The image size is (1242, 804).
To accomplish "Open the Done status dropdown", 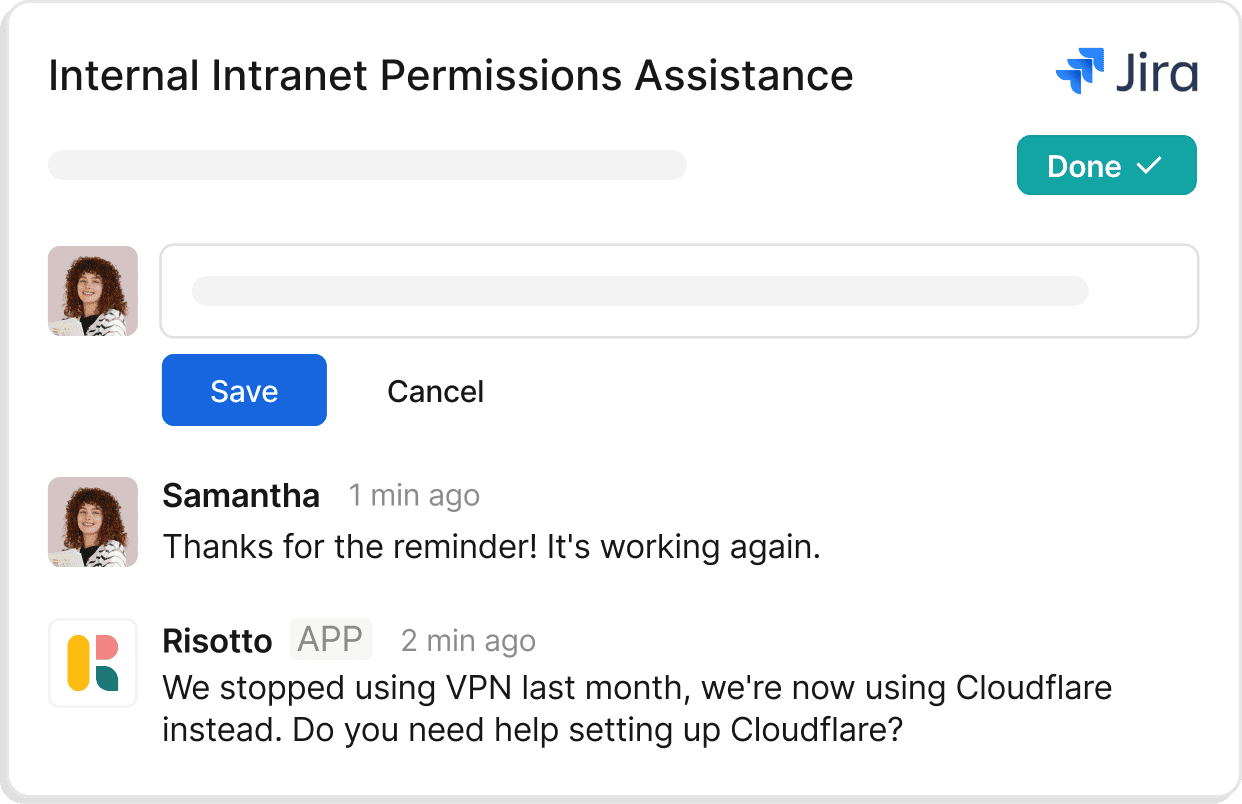I will [1106, 165].
